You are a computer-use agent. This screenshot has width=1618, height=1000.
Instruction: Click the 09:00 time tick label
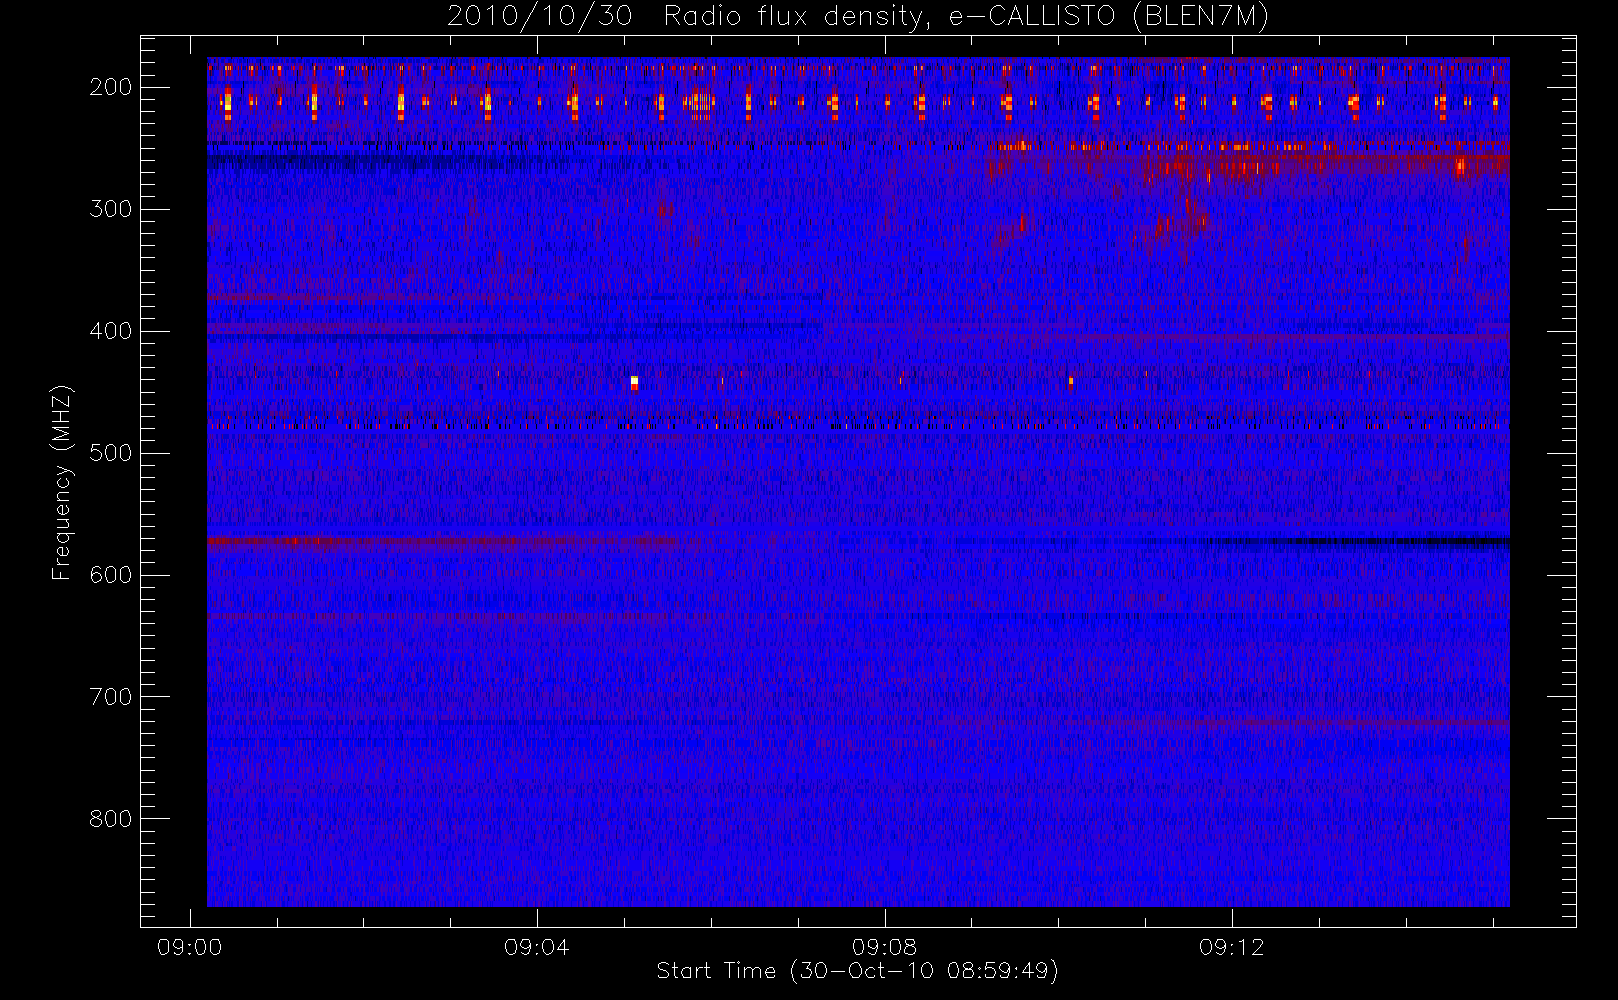click(x=190, y=947)
